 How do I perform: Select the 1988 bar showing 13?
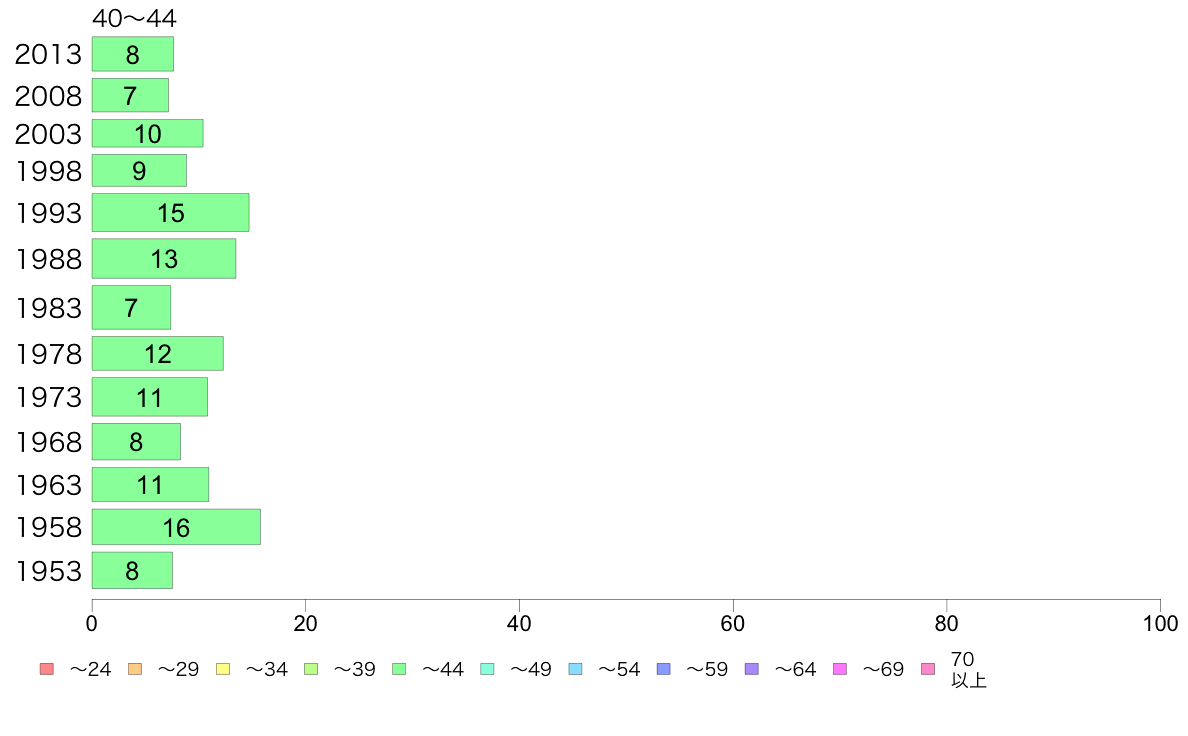[x=164, y=259]
